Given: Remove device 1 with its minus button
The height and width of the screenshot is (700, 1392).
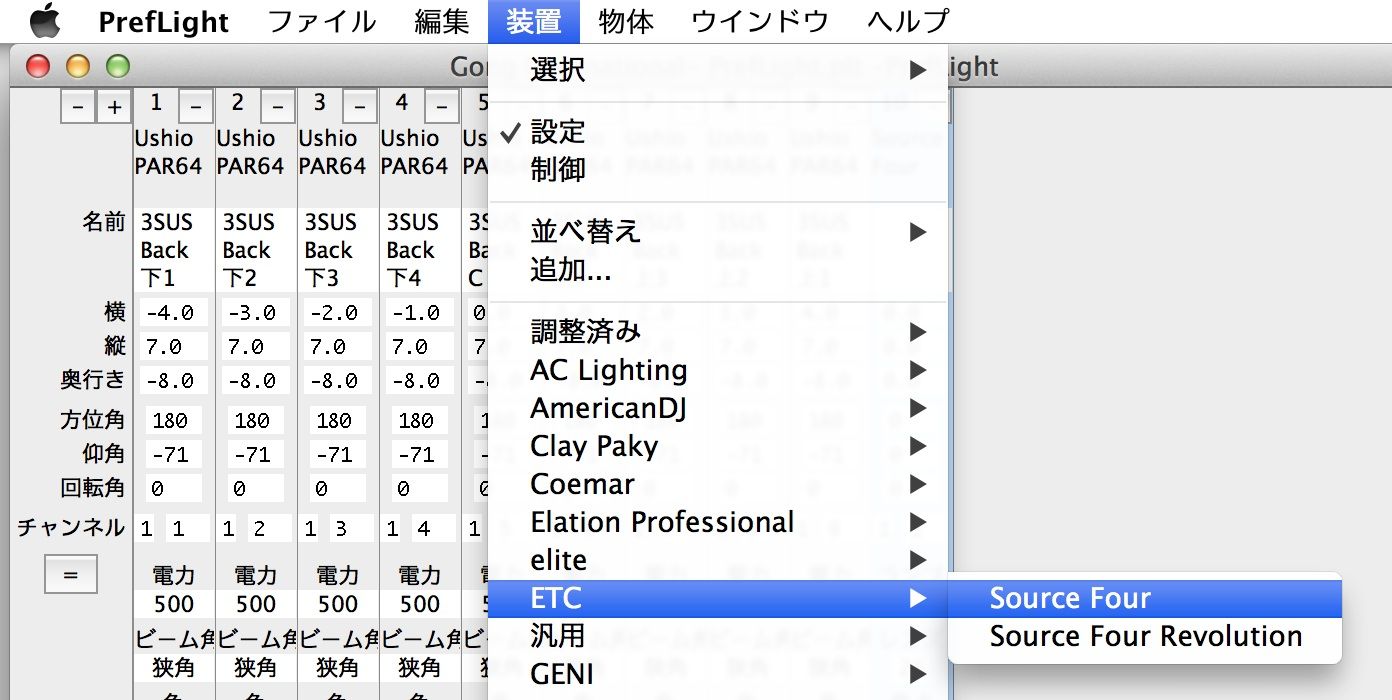Looking at the screenshot, I should point(196,107).
